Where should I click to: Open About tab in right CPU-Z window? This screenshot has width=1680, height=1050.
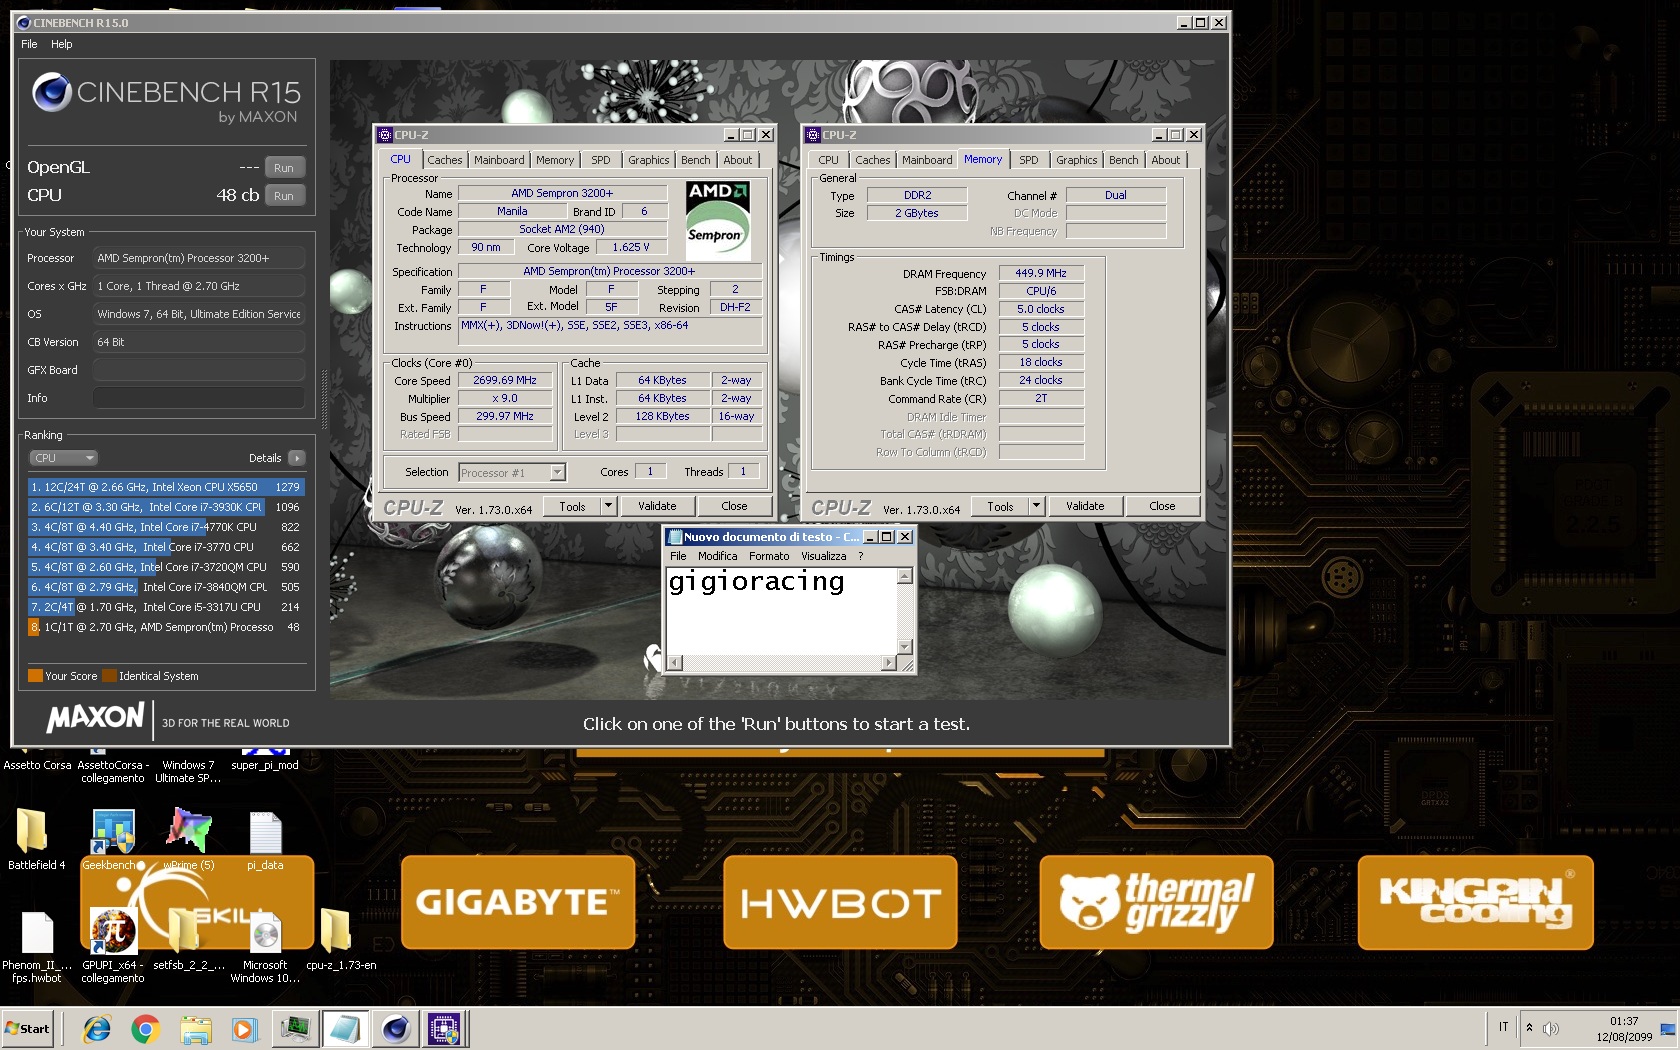coord(1166,160)
